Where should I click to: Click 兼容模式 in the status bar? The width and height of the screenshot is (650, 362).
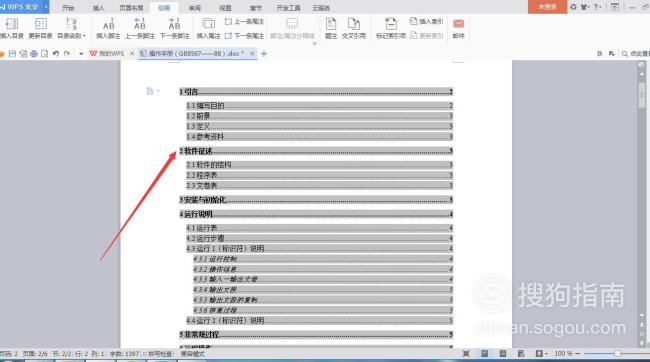(x=193, y=354)
